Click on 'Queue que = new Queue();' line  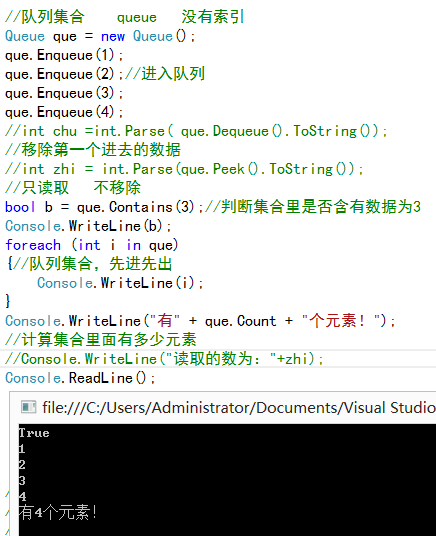click(x=100, y=36)
